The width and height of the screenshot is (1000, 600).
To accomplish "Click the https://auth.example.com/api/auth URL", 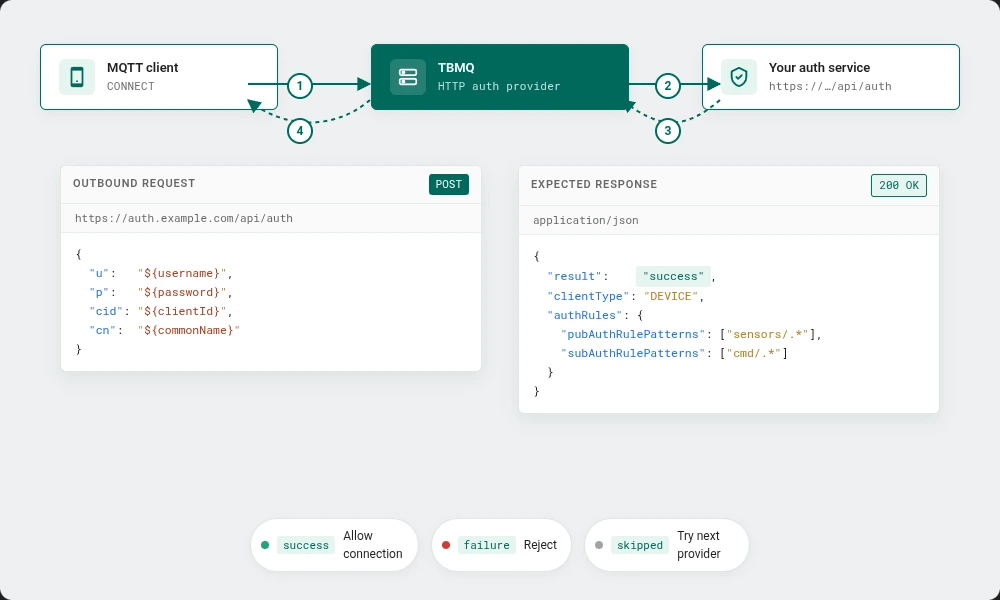I will (x=184, y=218).
